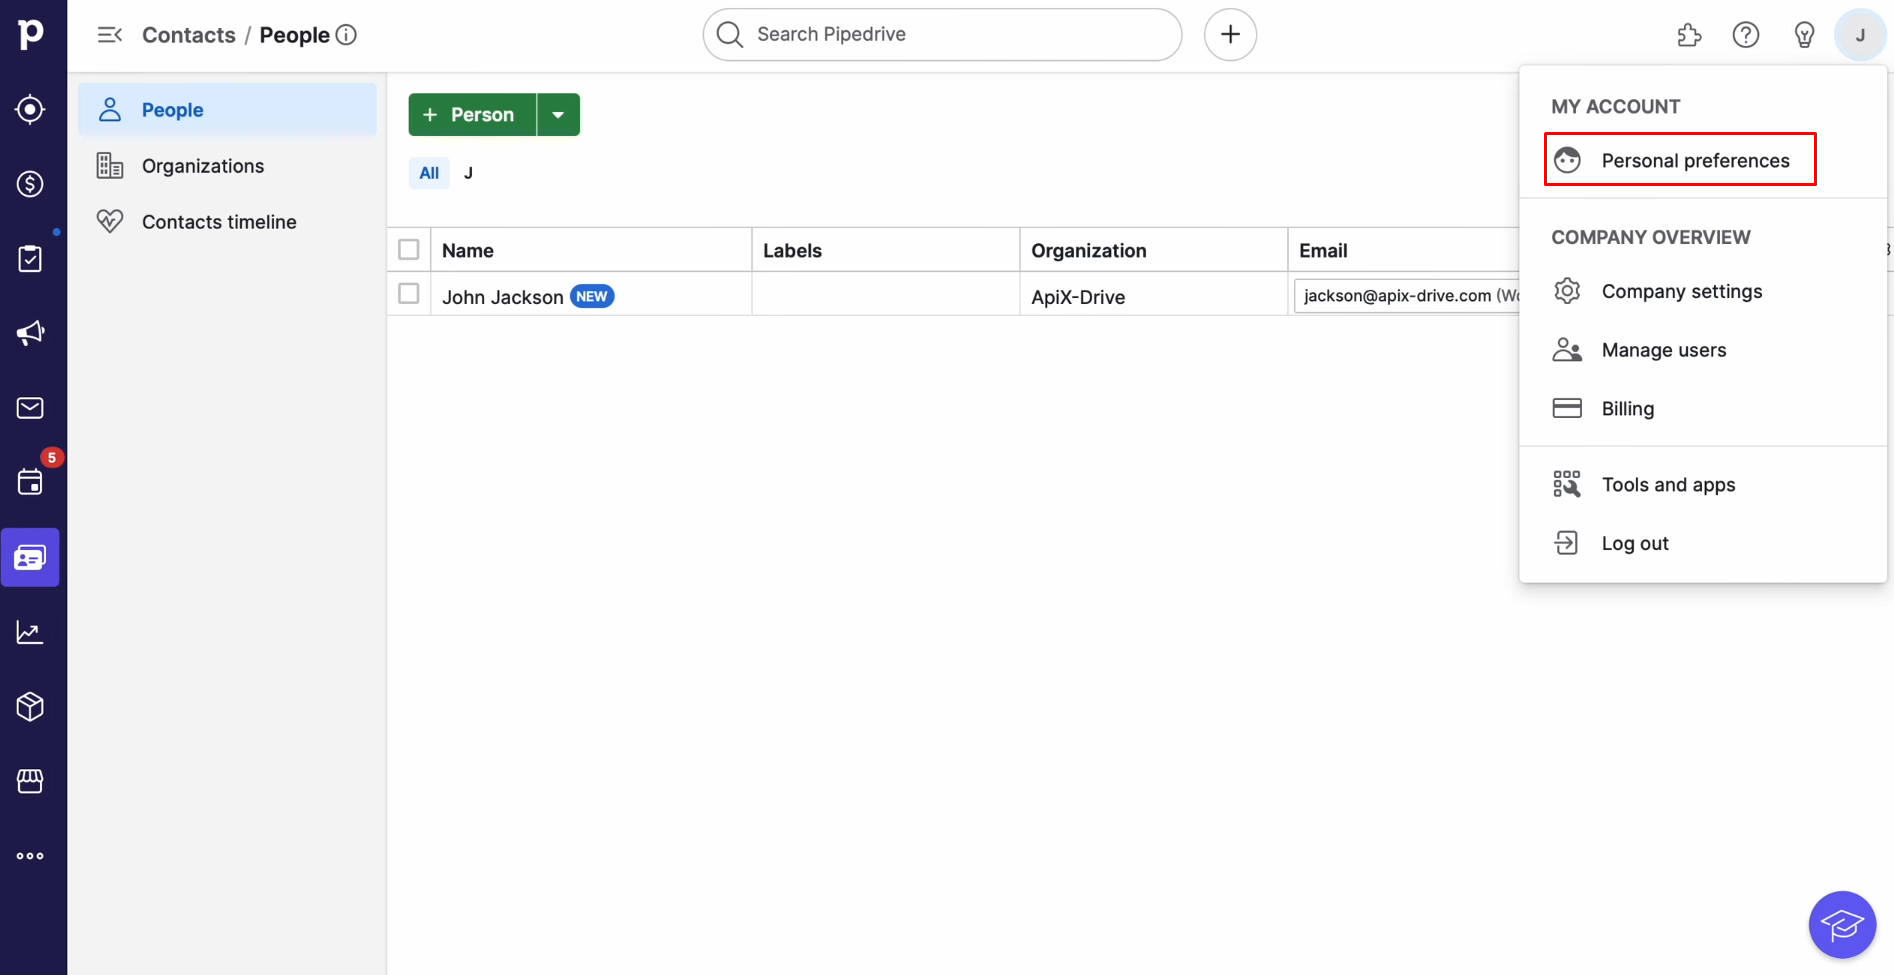Select the Deals dollar icon
Image resolution: width=1894 pixels, height=975 pixels.
pos(30,184)
